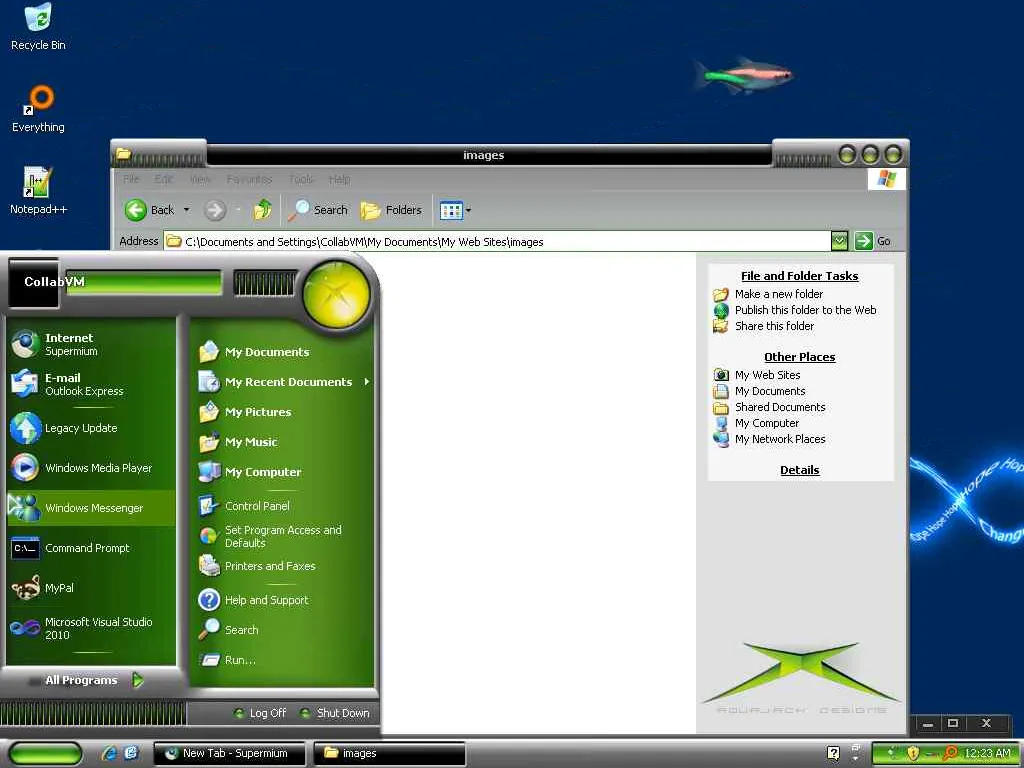Open the View menu

coord(200,179)
